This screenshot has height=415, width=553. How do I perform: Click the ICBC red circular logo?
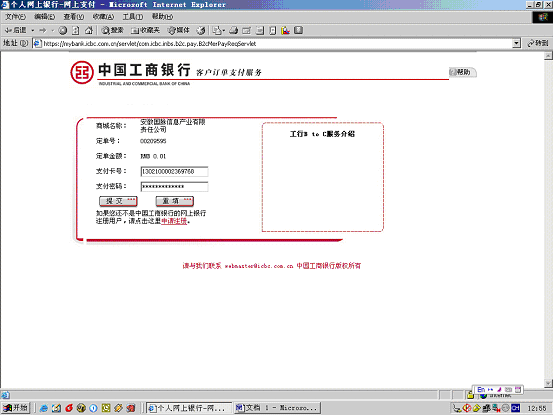pyautogui.click(x=82, y=73)
